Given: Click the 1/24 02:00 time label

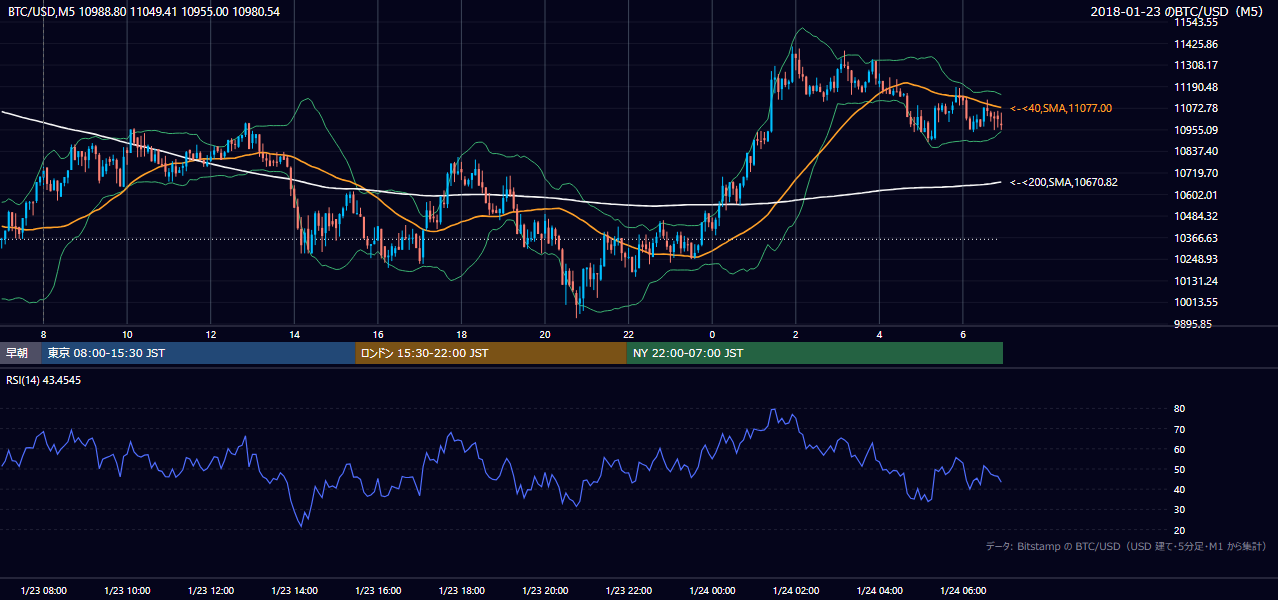Looking at the screenshot, I should pos(795,591).
